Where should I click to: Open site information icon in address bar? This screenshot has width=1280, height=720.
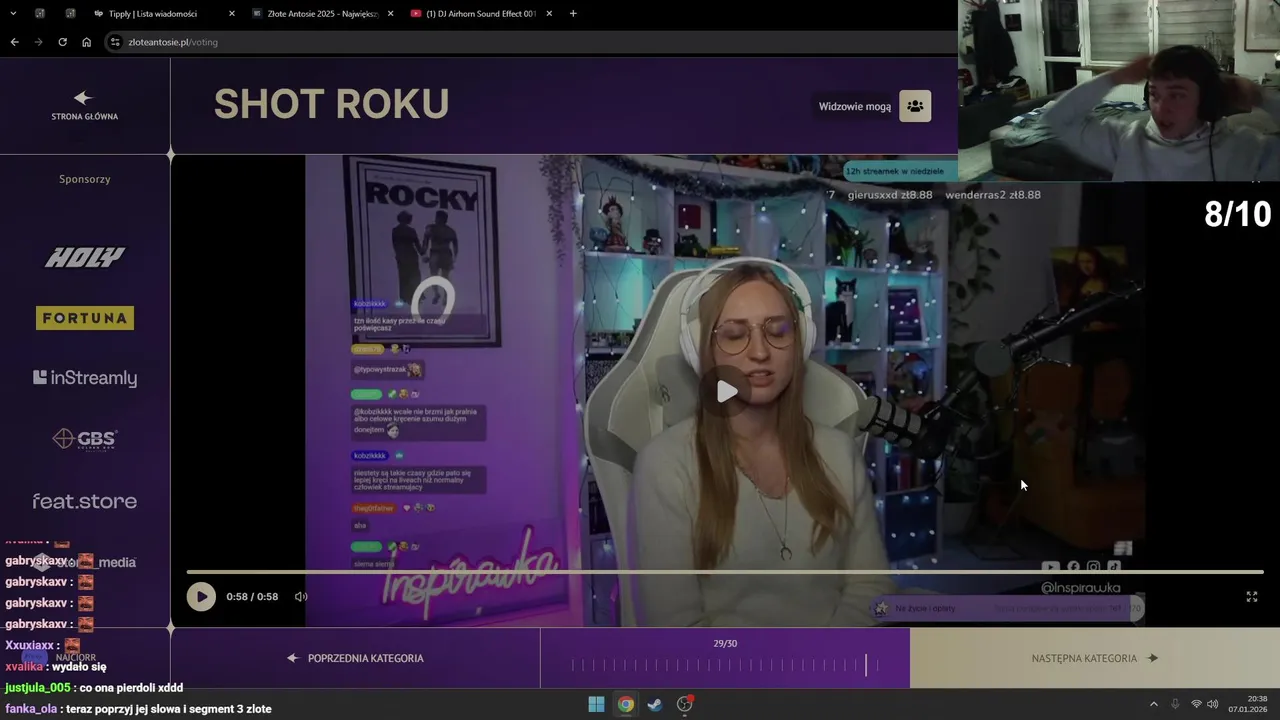pyautogui.click(x=115, y=42)
